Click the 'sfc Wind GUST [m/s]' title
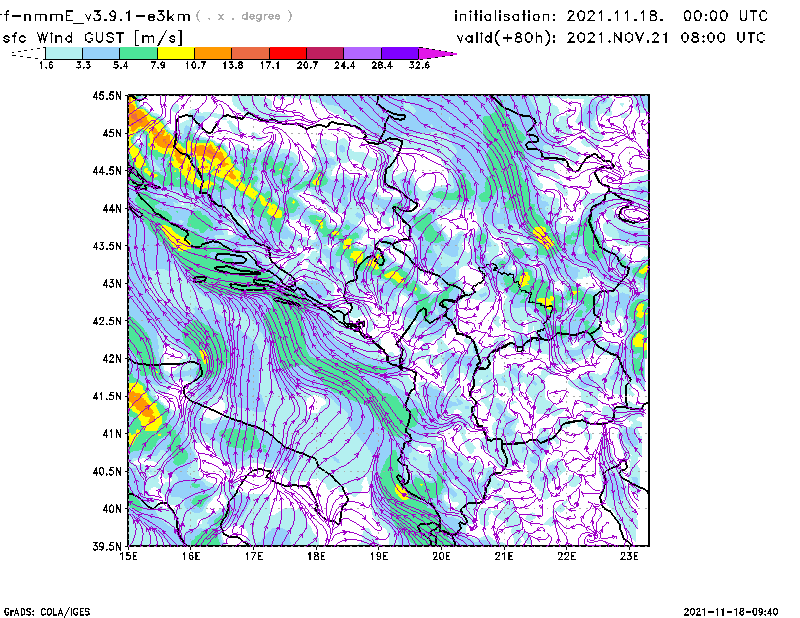 pyautogui.click(x=92, y=38)
